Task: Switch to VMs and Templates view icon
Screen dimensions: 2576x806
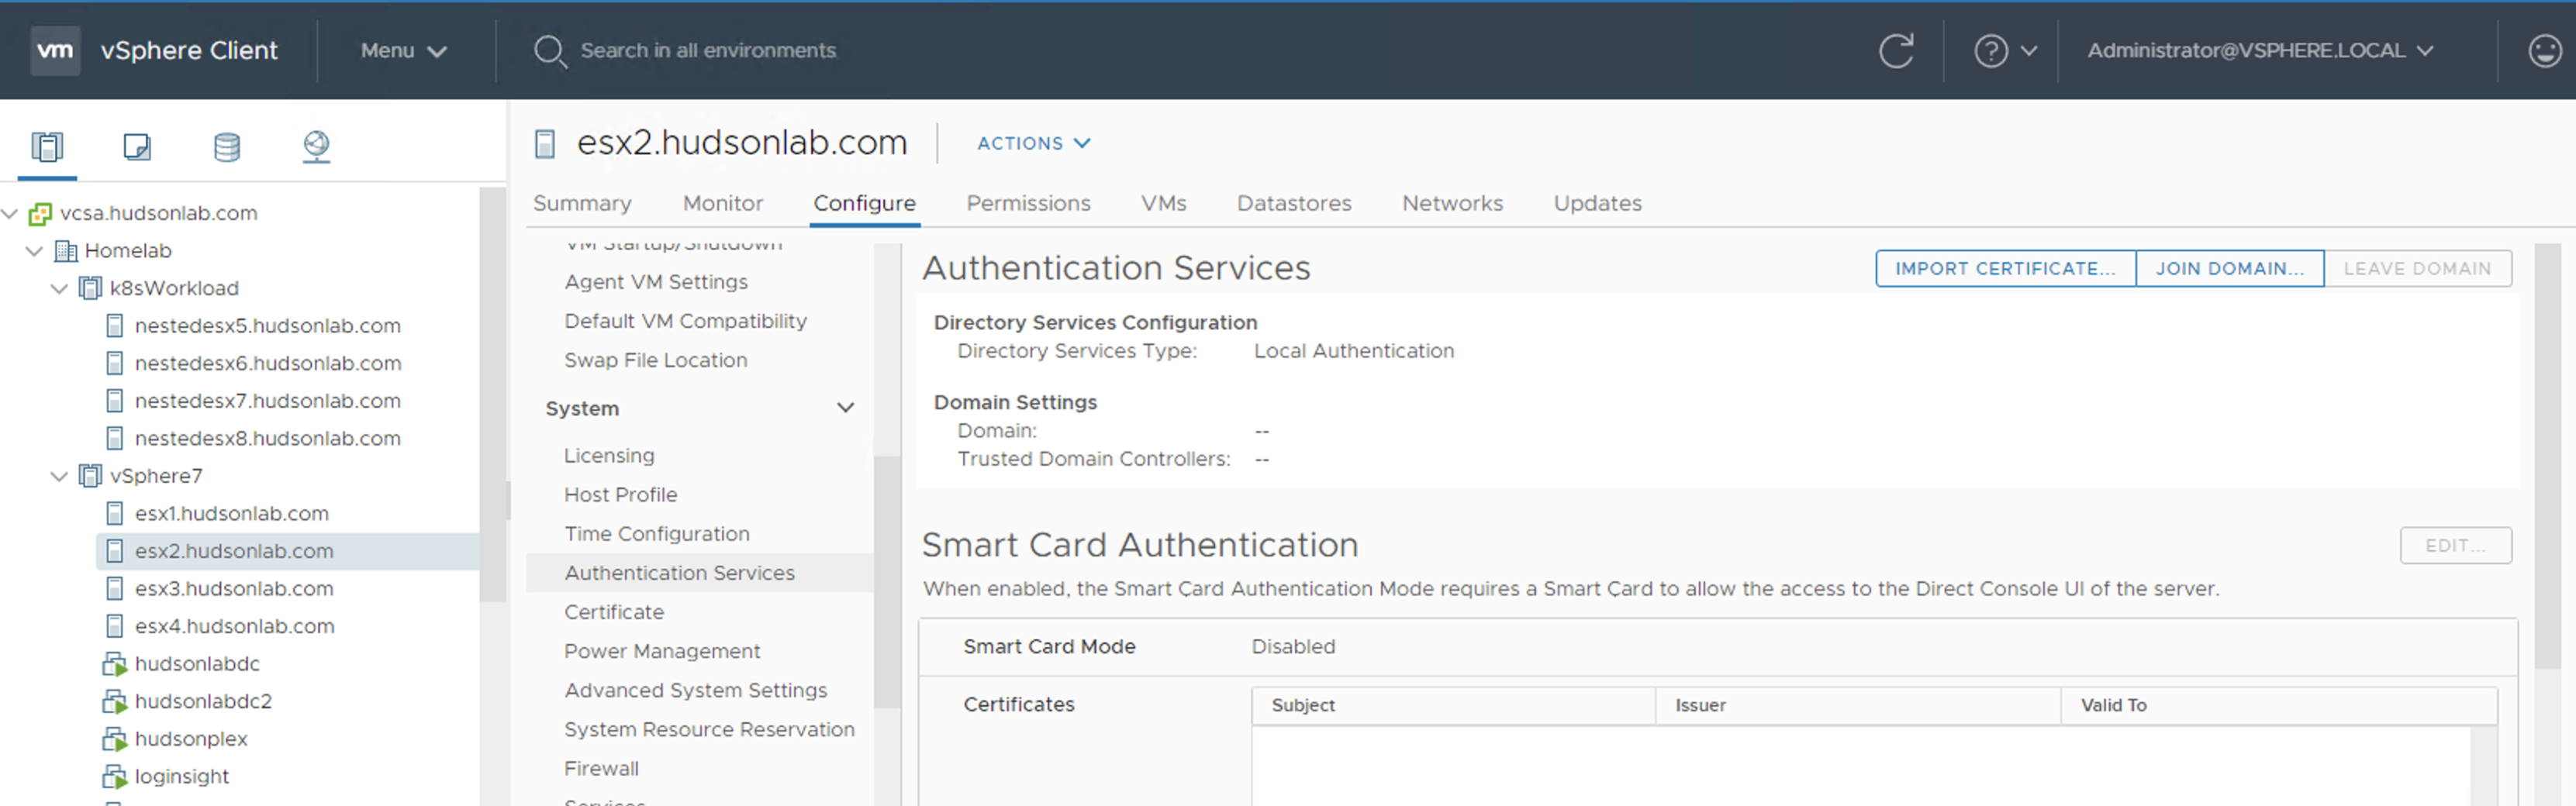Action: pos(137,147)
